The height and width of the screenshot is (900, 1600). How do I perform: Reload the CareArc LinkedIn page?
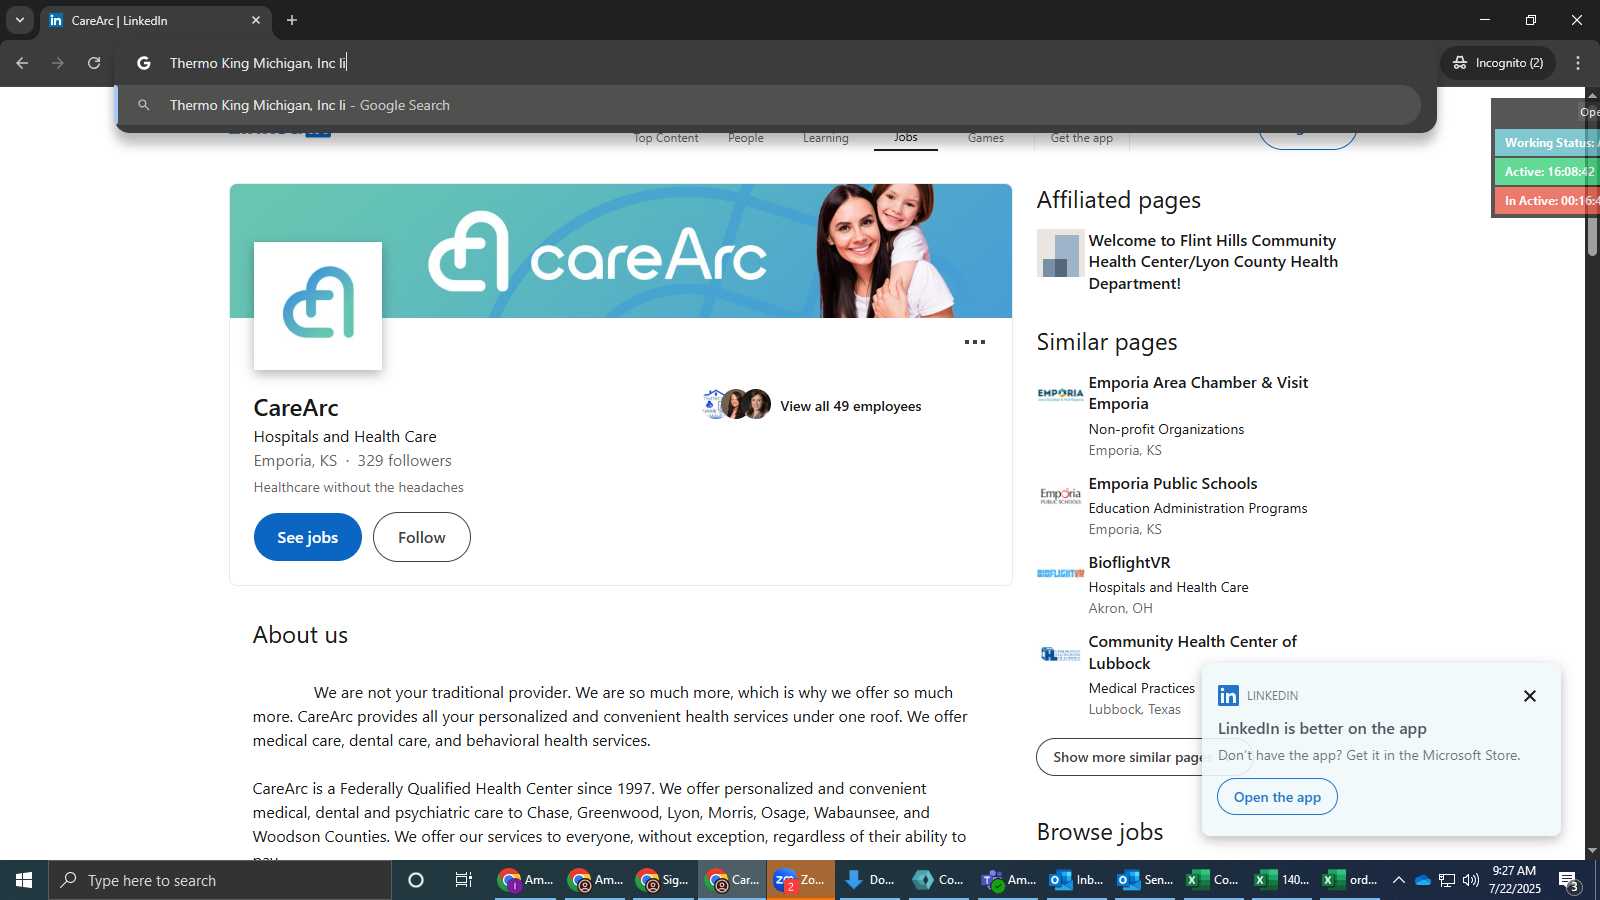(x=94, y=63)
